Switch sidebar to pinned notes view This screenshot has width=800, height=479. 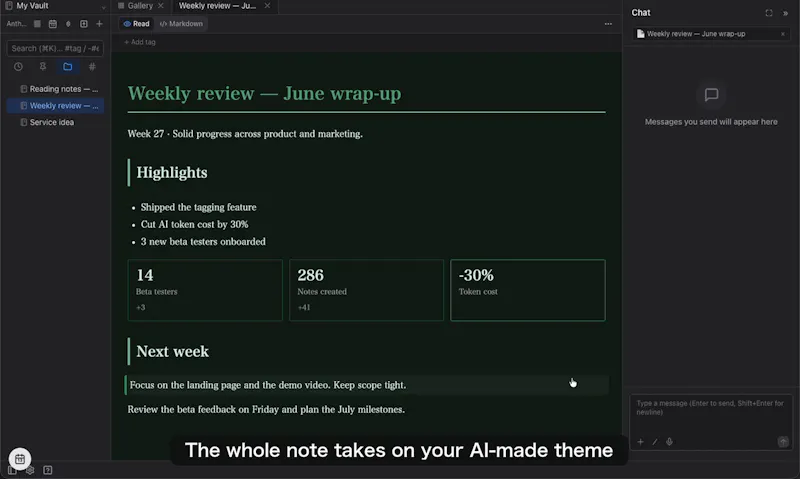[x=43, y=67]
